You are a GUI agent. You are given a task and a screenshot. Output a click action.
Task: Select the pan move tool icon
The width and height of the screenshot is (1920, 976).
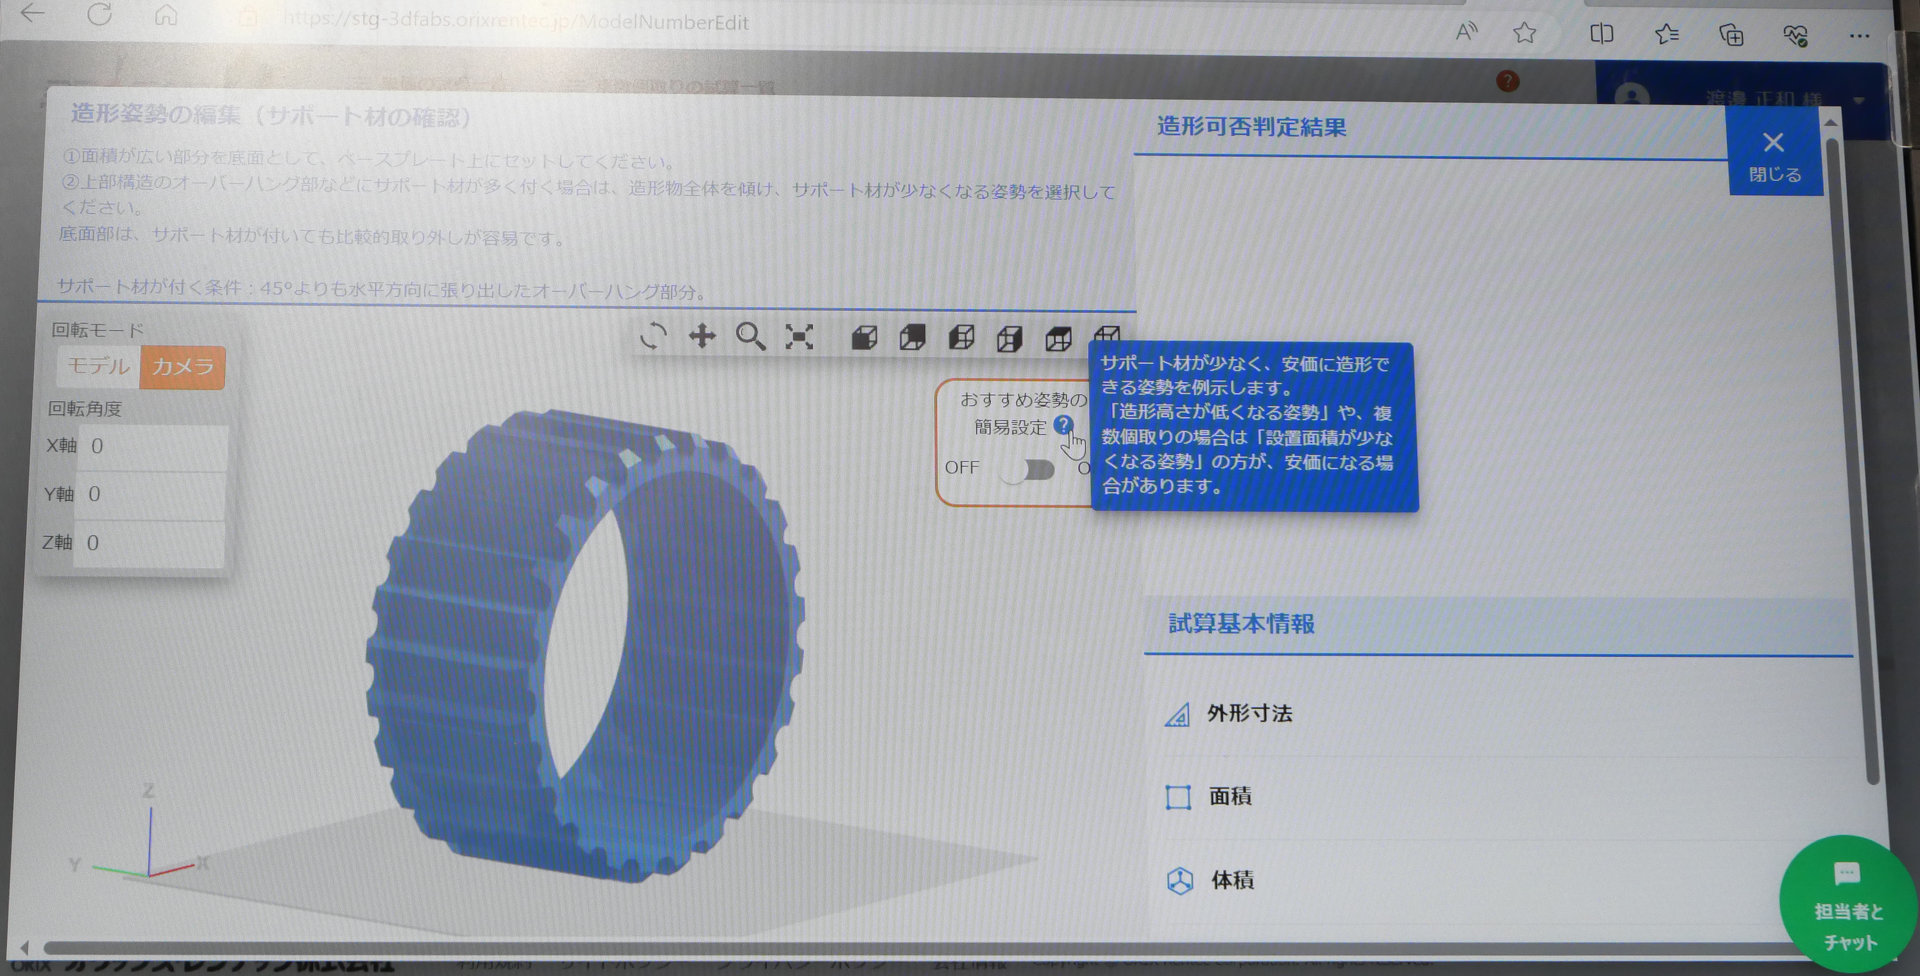pyautogui.click(x=702, y=336)
